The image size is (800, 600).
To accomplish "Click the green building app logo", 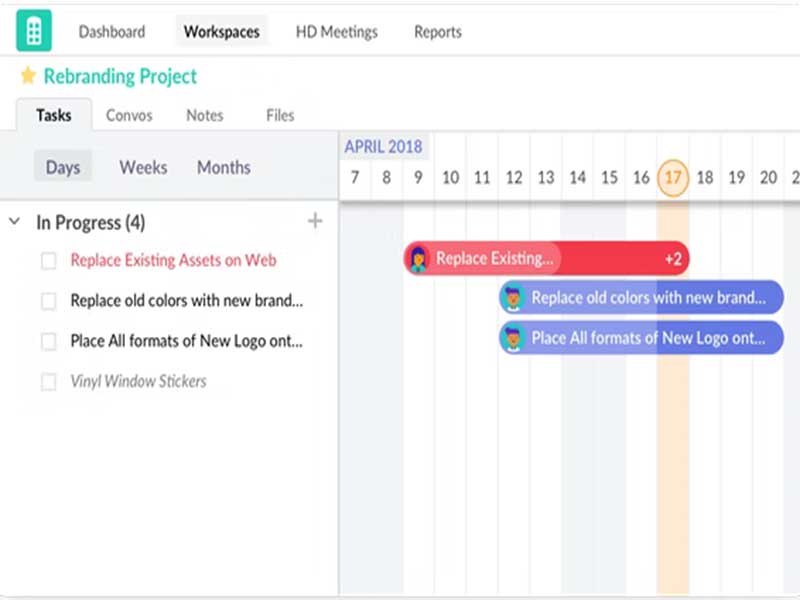I will pos(34,31).
